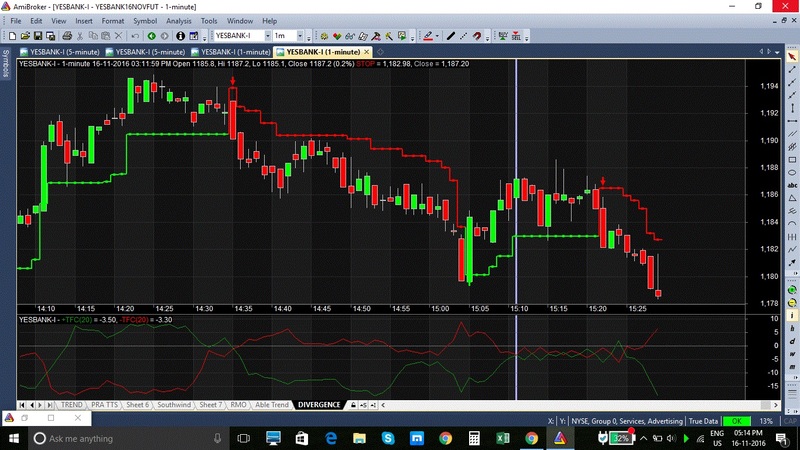Open the Symbol menu

(145, 21)
